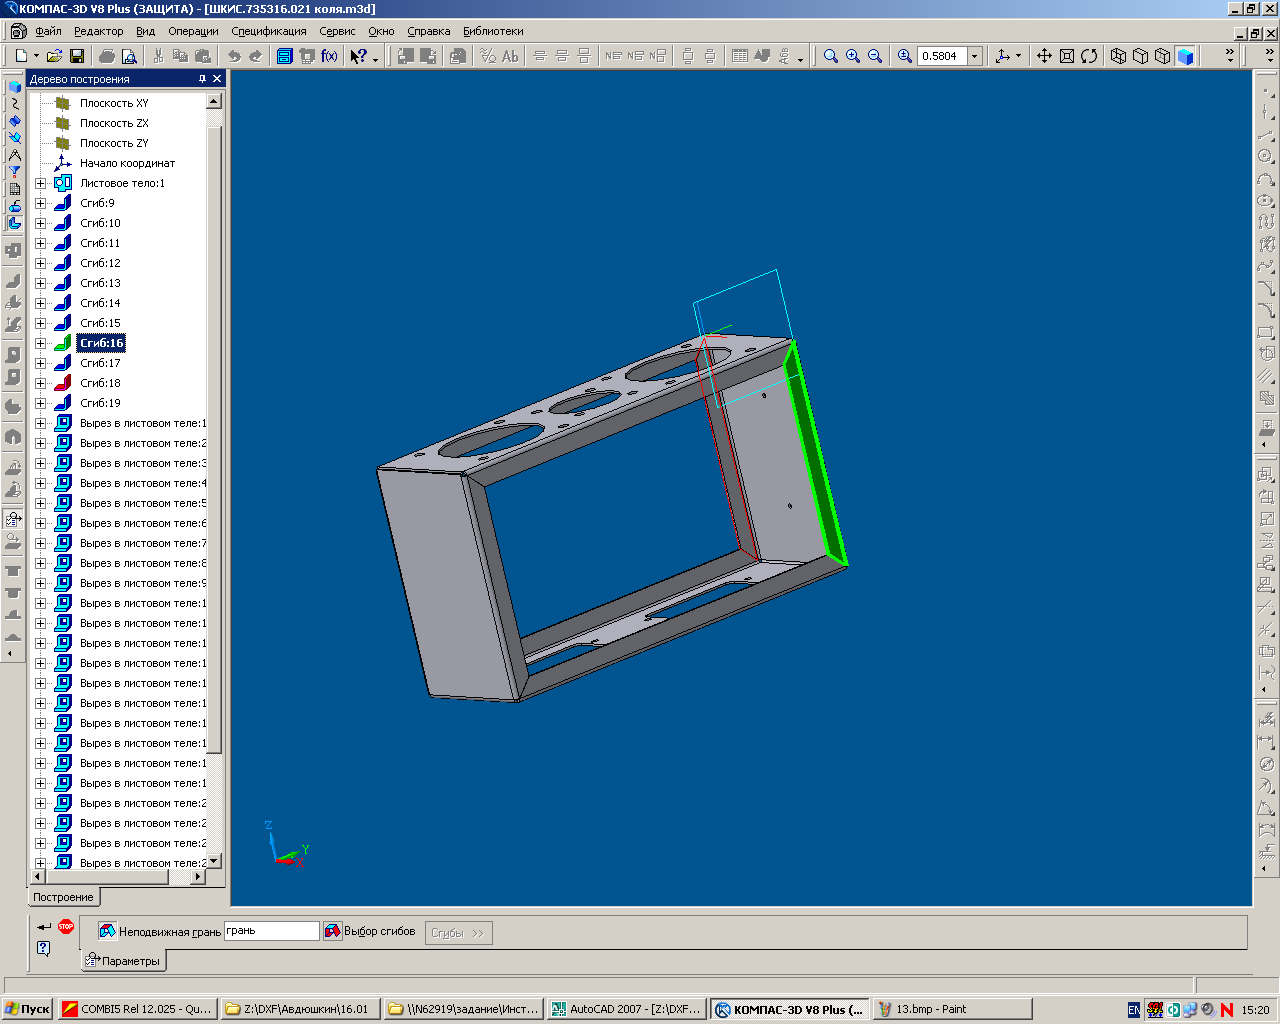
Task: Click the perspective wireframe cube display icon
Action: (1163, 56)
